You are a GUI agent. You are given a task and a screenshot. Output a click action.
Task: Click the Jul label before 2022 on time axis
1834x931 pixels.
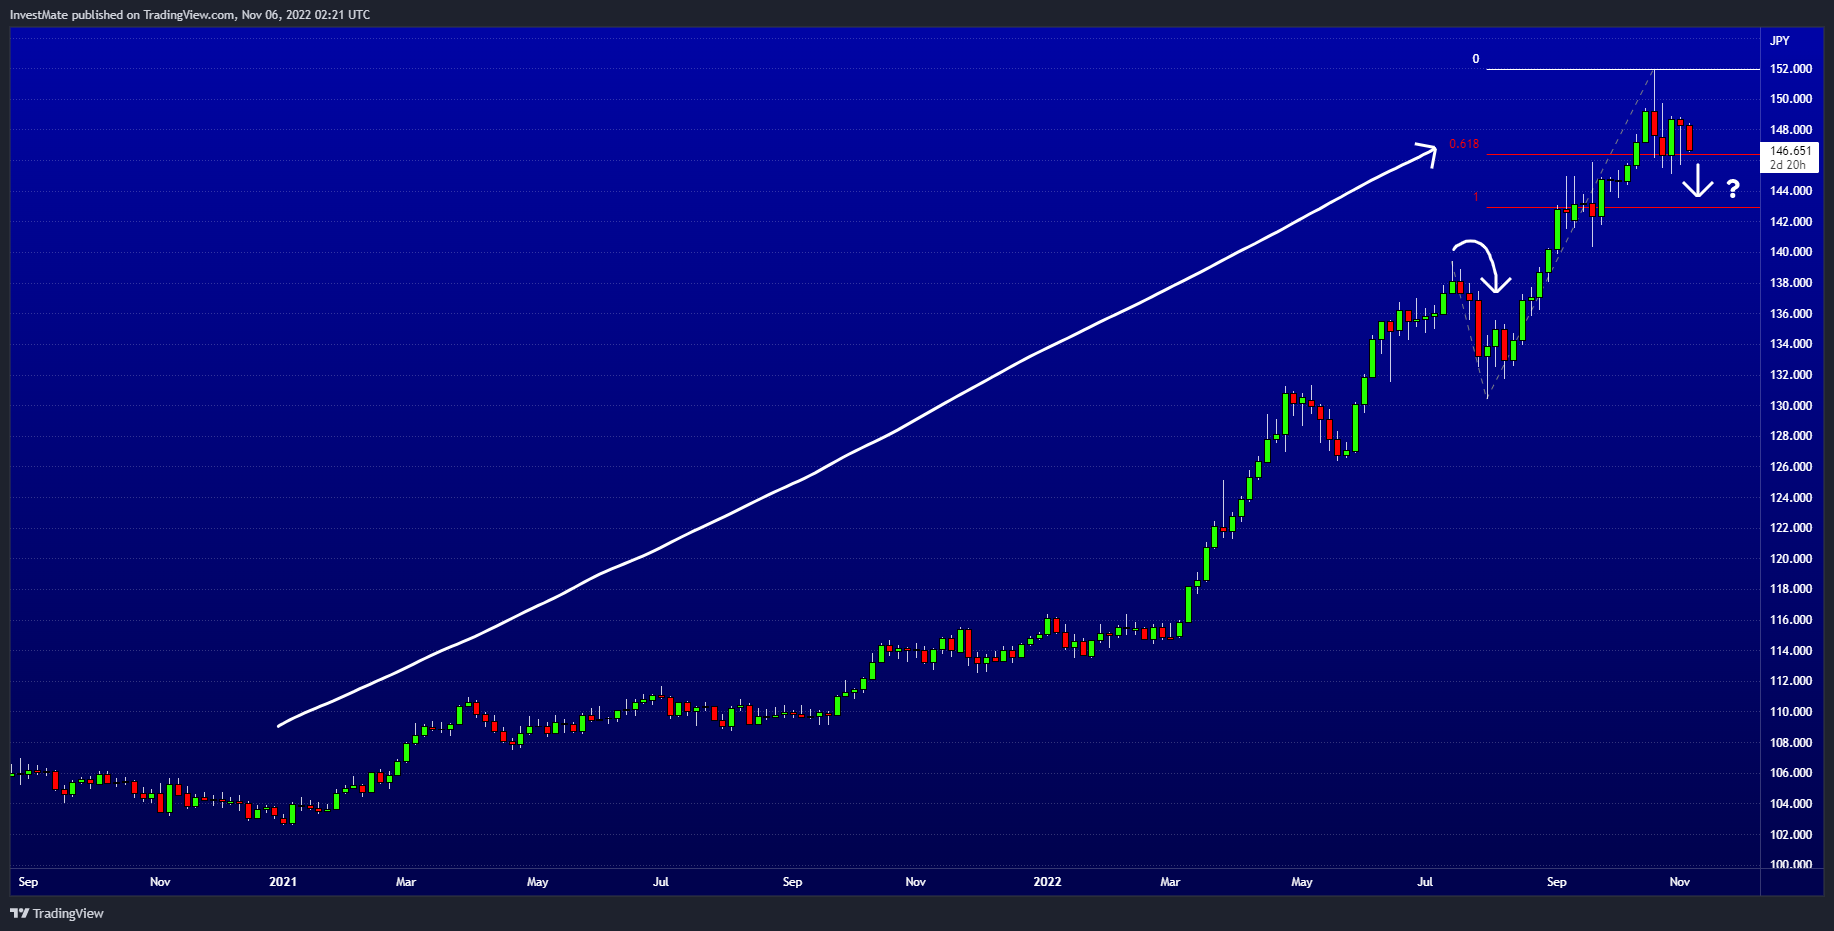pos(661,882)
